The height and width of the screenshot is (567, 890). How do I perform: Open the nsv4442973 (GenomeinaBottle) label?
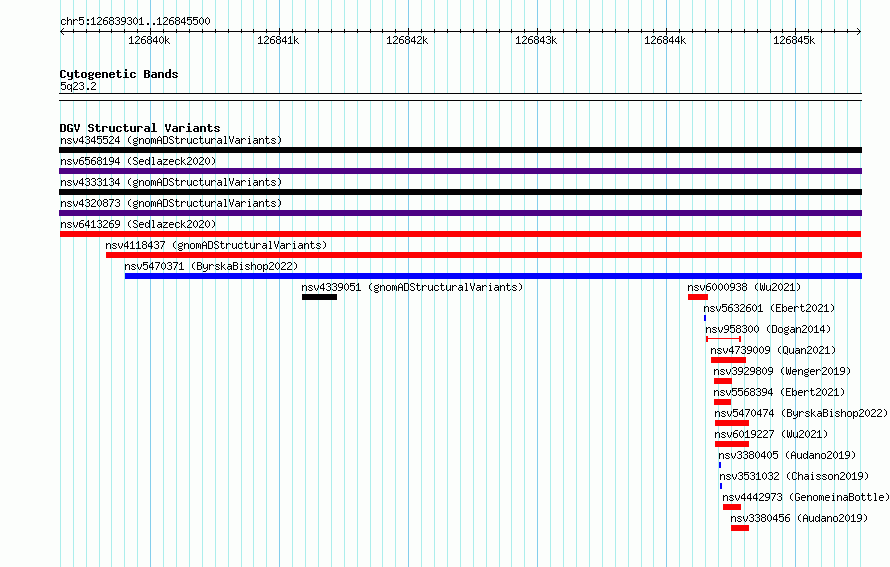click(x=806, y=497)
